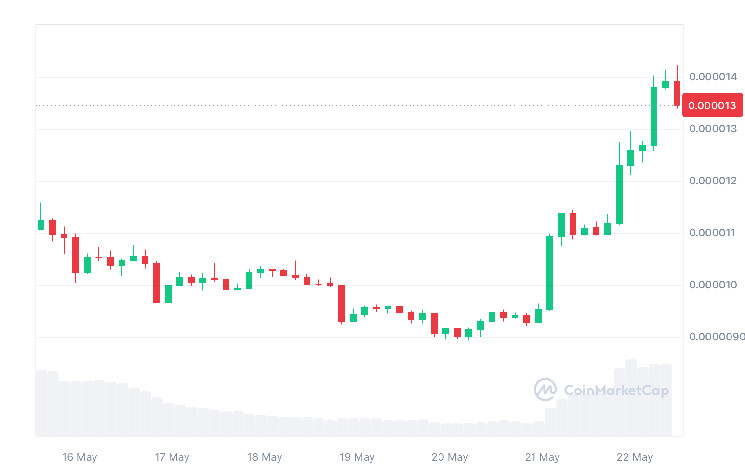Select the 22 May date label
The image size is (745, 470).
(x=635, y=457)
